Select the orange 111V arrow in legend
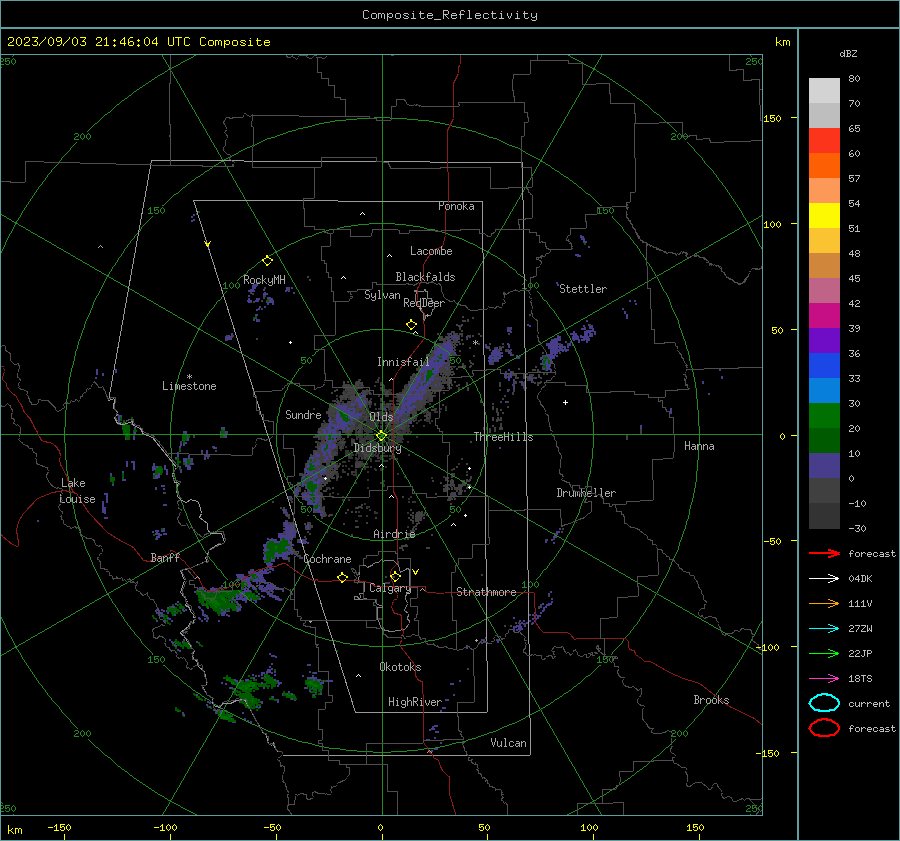 pyautogui.click(x=824, y=603)
